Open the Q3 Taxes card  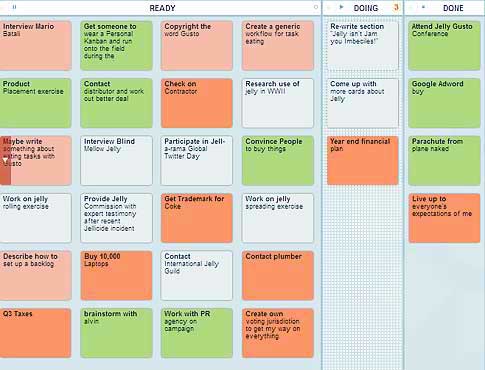click(x=35, y=333)
